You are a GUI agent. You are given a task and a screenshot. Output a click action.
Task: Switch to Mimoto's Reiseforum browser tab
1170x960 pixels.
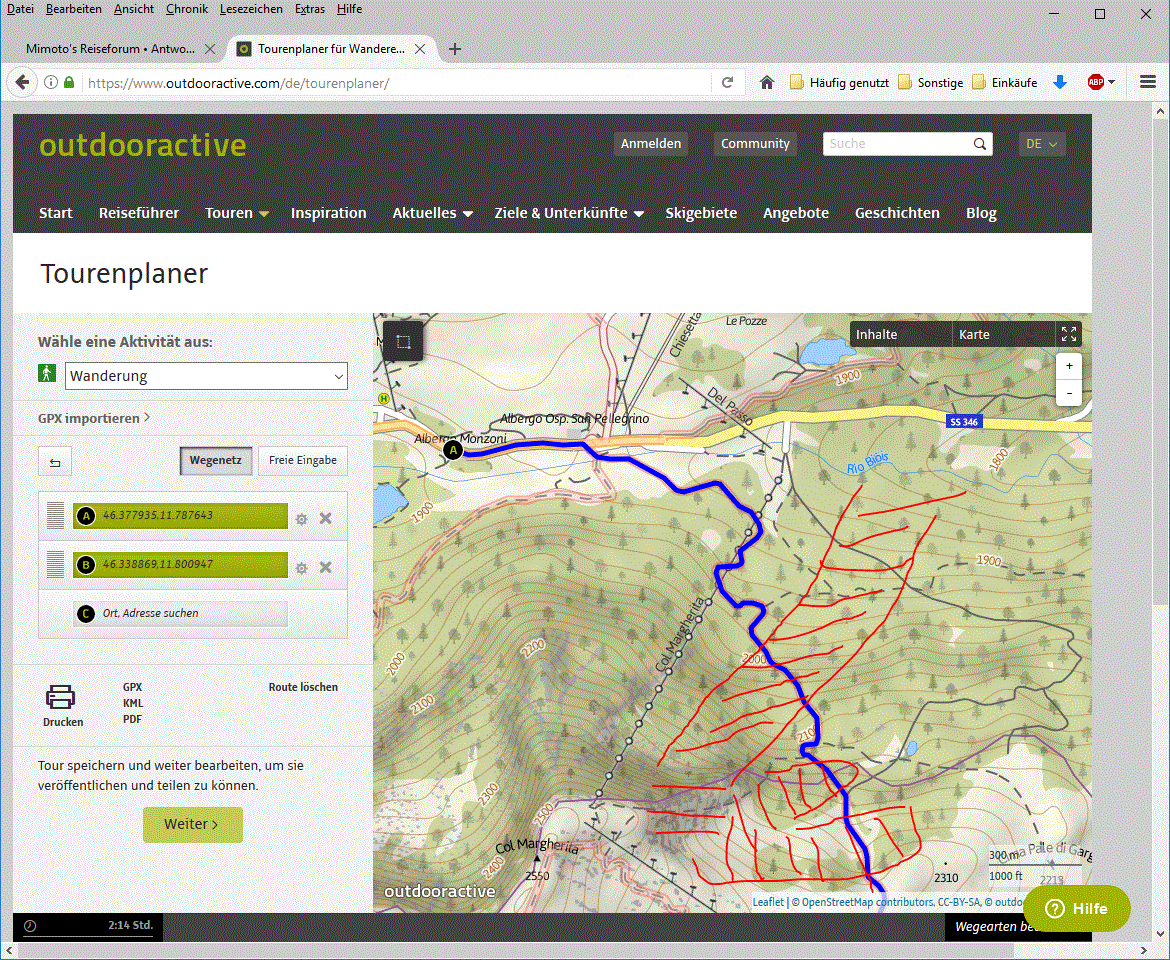pyautogui.click(x=110, y=49)
